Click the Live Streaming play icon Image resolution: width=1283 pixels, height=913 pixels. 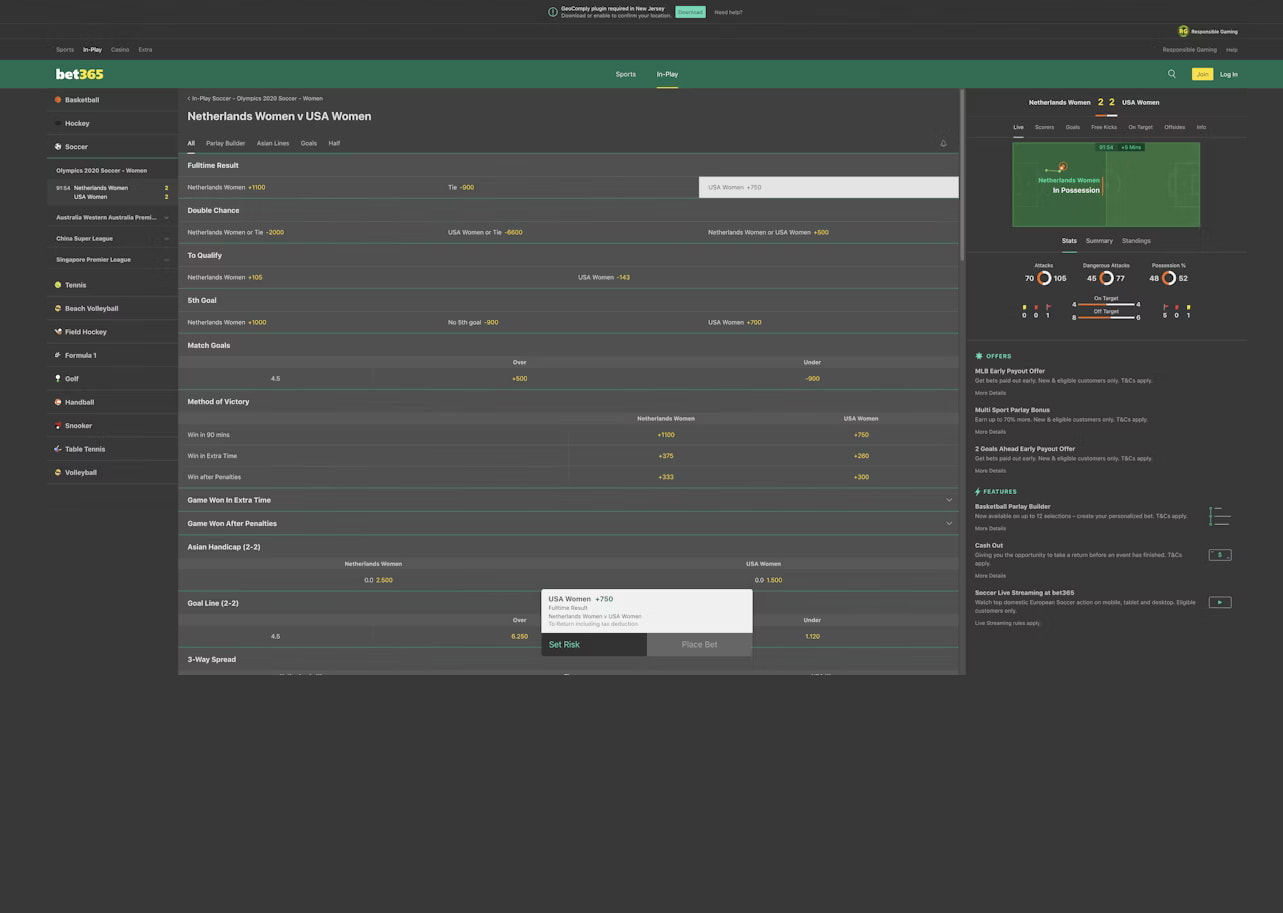point(1220,602)
